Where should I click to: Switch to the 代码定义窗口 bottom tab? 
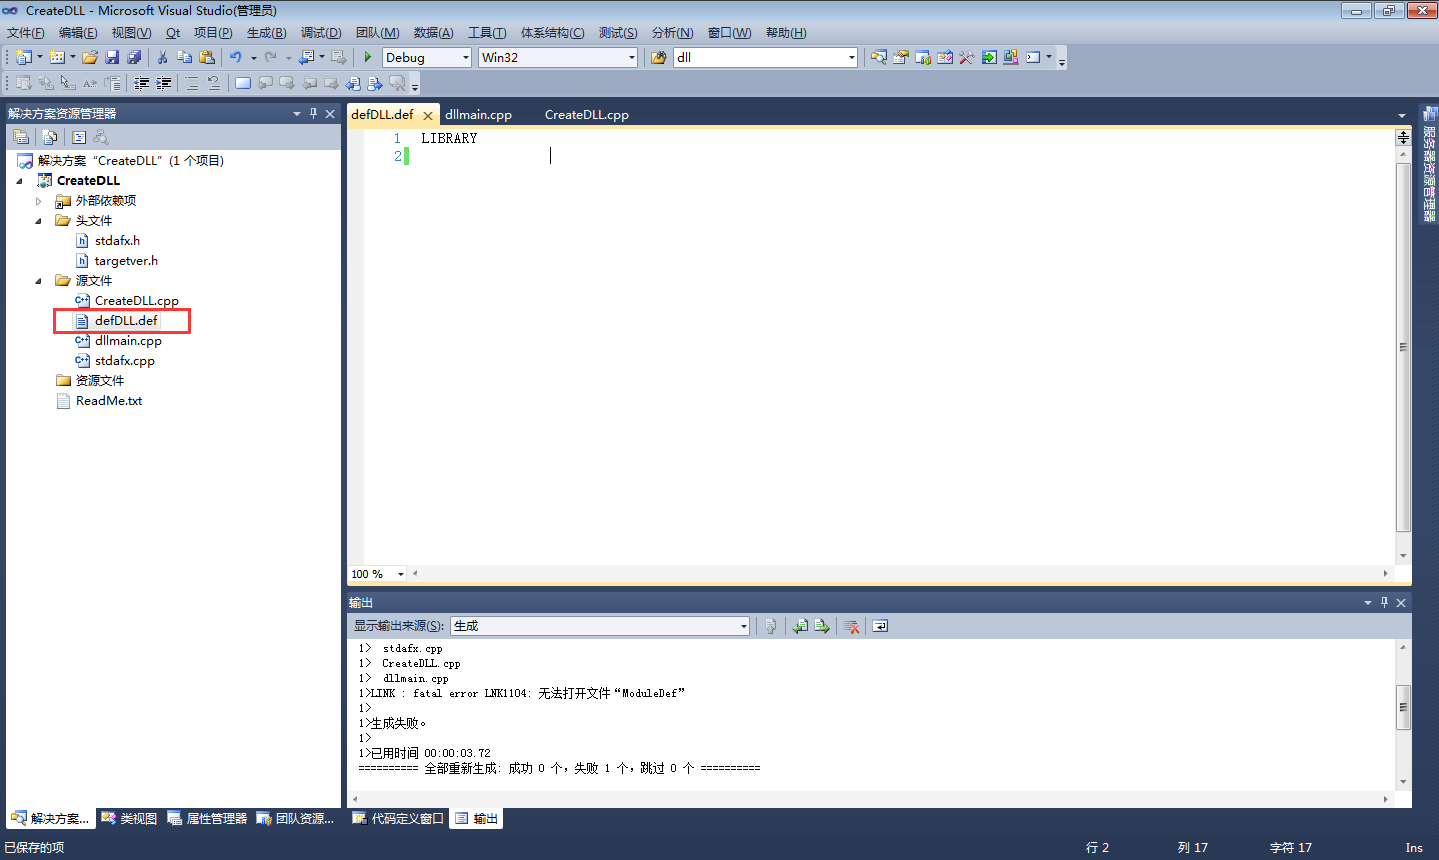click(x=398, y=818)
